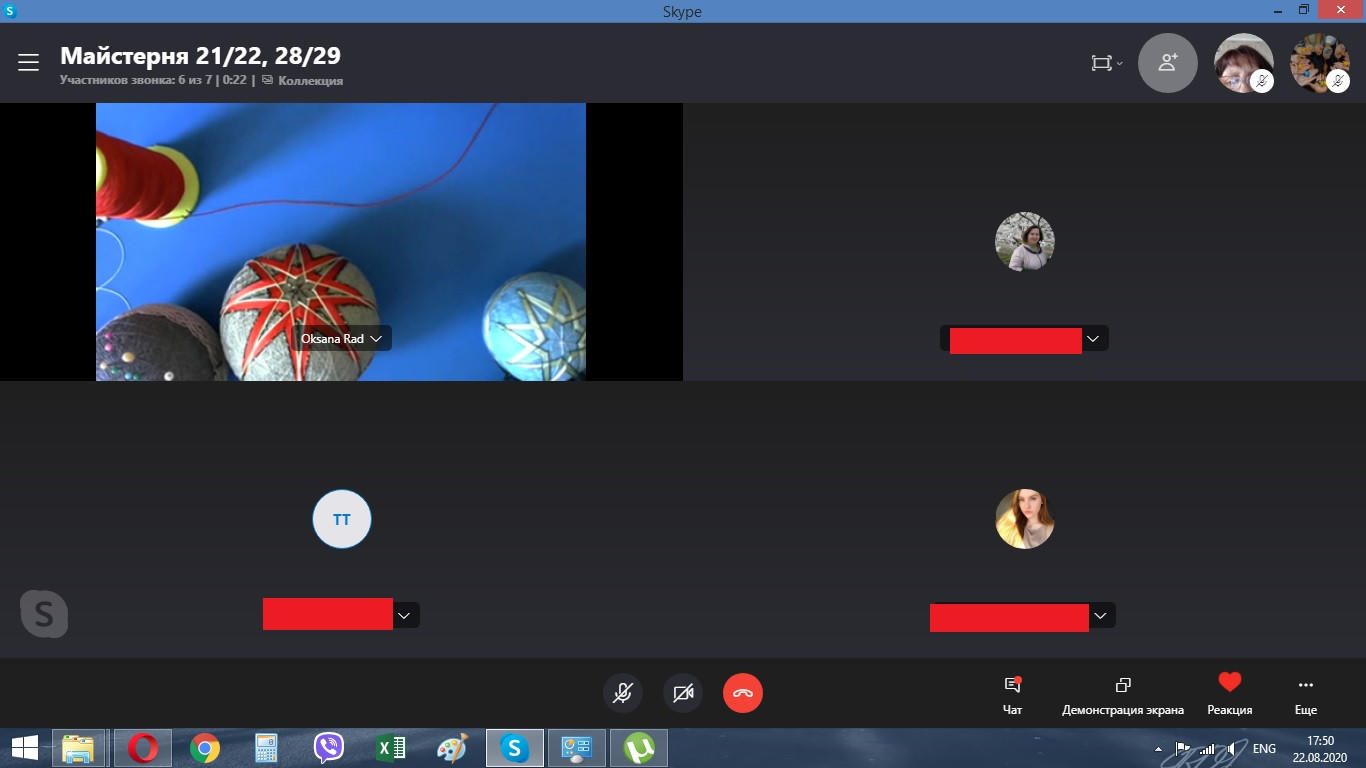1366x768 pixels.
Task: Open the view layout switcher icon
Action: point(1106,63)
